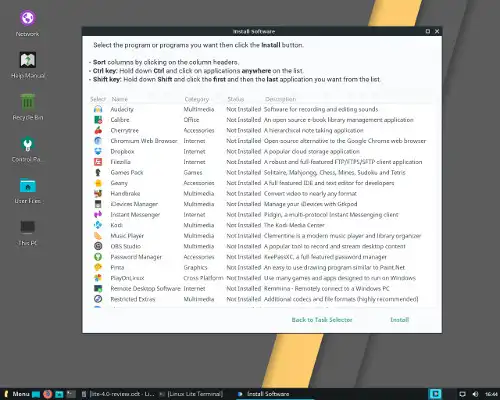The image size is (500, 400).
Task: Select the Kodi icon in the list
Action: click(x=98, y=225)
